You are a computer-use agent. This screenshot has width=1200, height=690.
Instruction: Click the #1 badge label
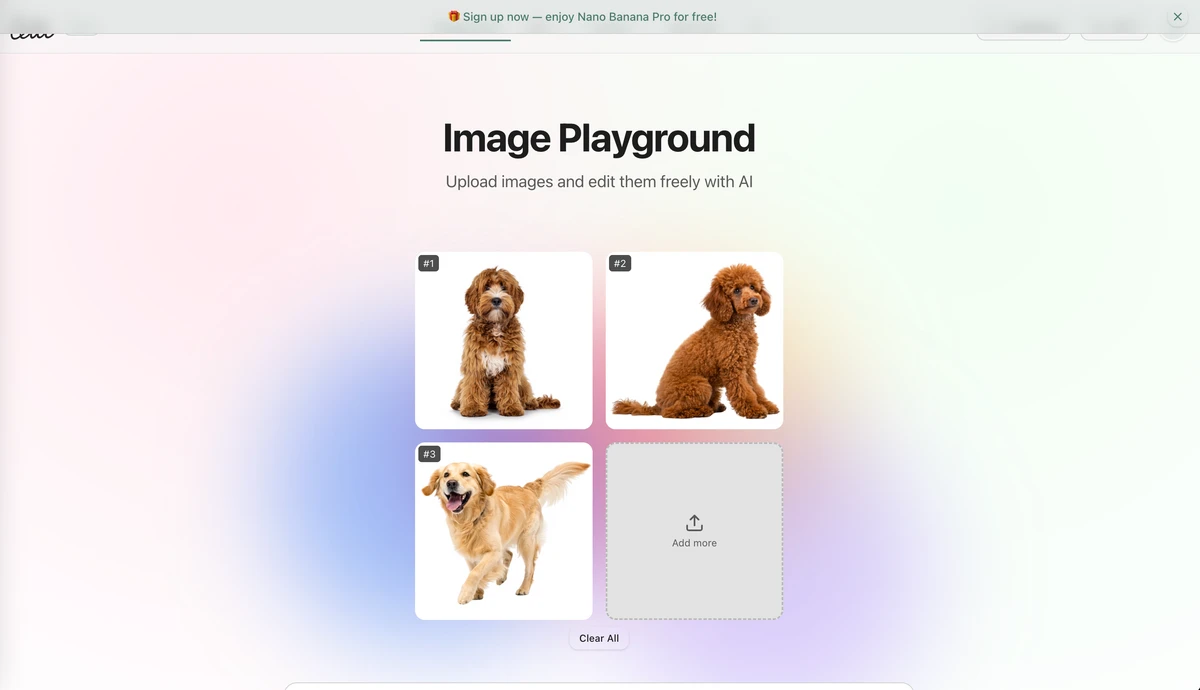tap(429, 264)
